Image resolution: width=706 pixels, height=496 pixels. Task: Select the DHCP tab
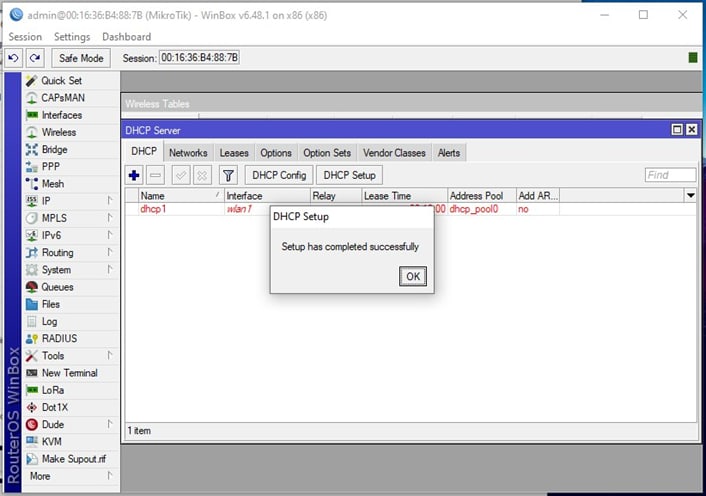tap(144, 152)
